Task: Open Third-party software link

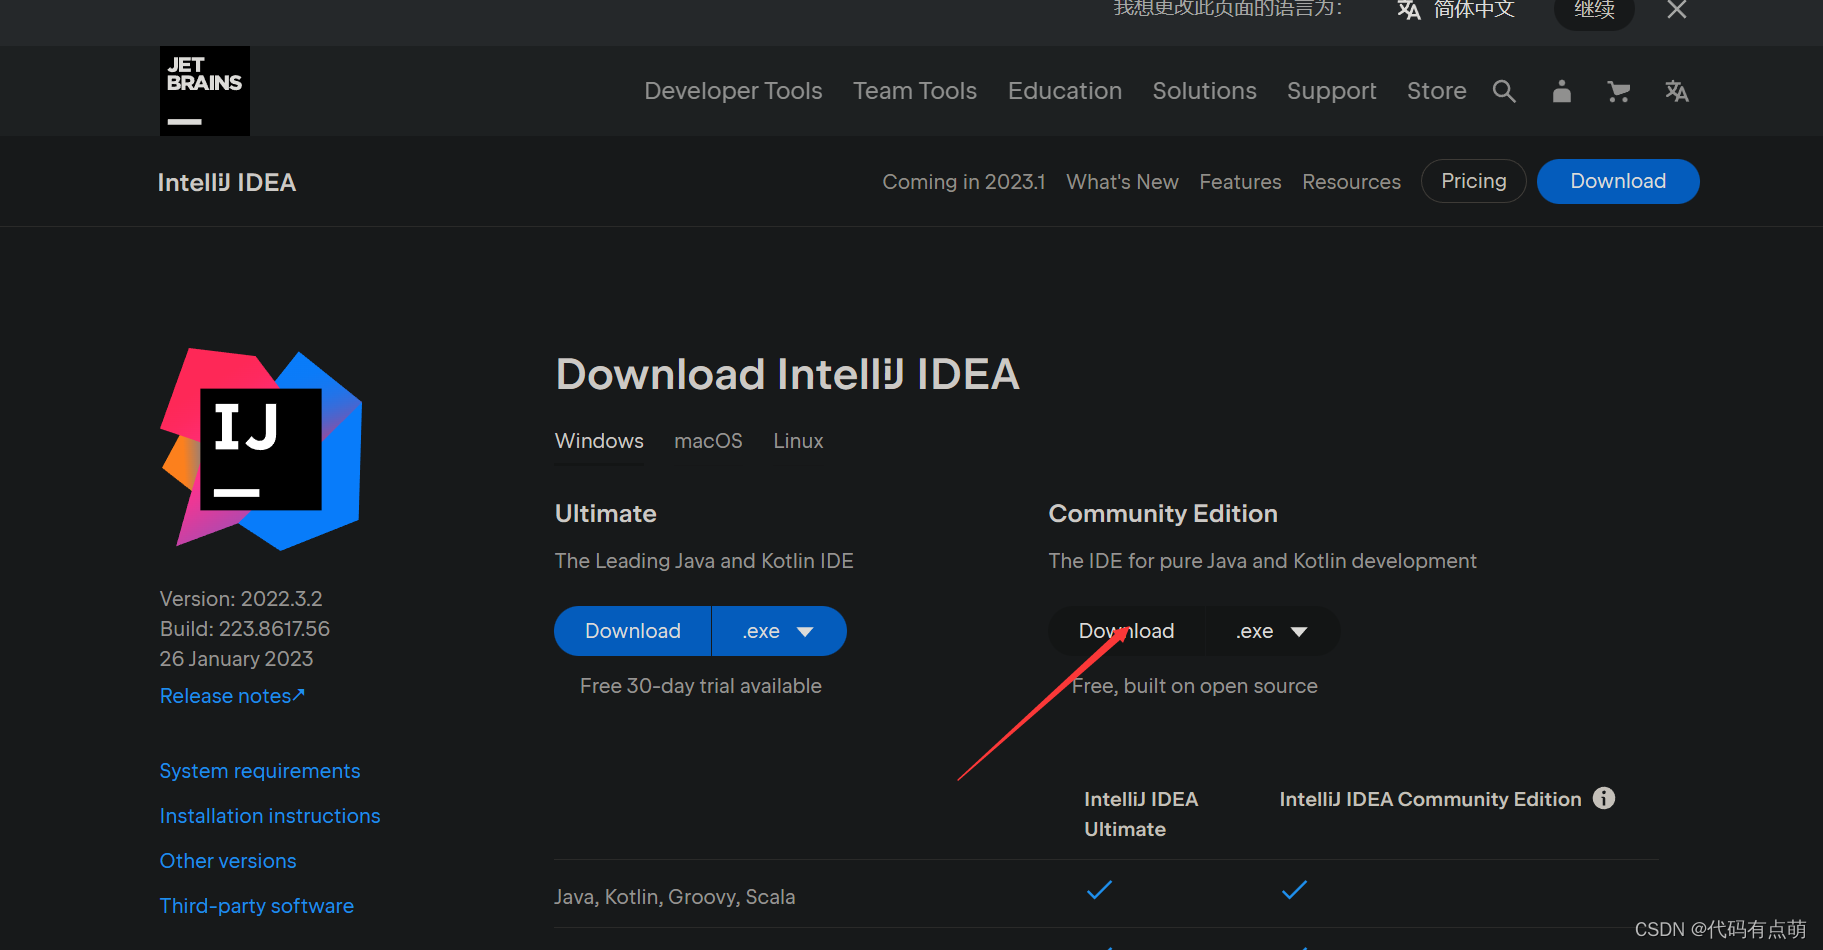Action: [257, 906]
